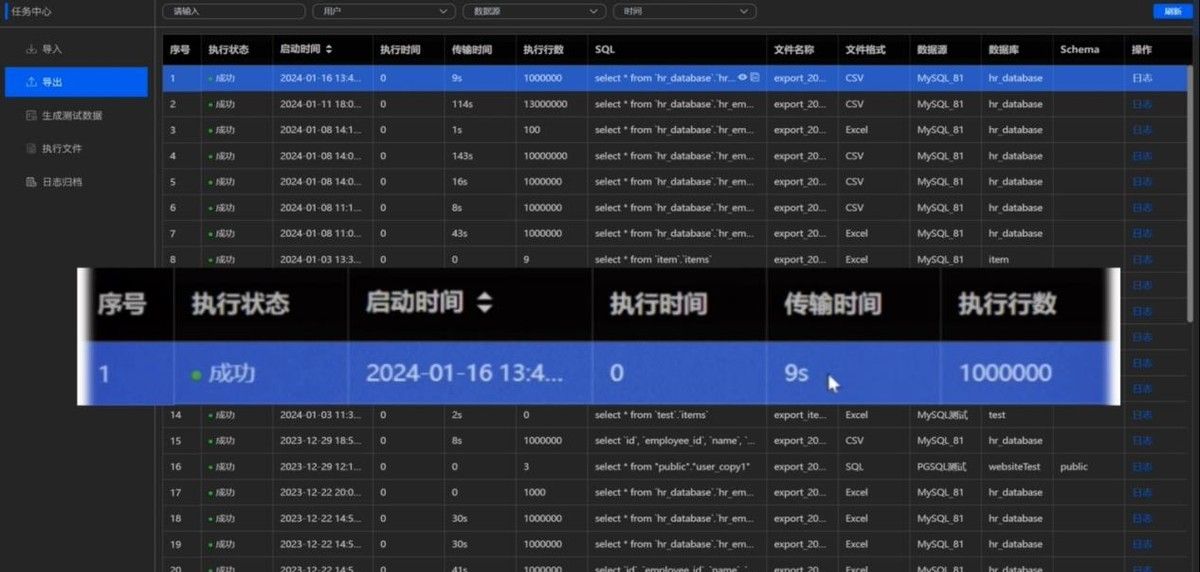Click the export (导出) upload icon in sidebar
Viewport: 1200px width, 572px height.
(x=32, y=82)
